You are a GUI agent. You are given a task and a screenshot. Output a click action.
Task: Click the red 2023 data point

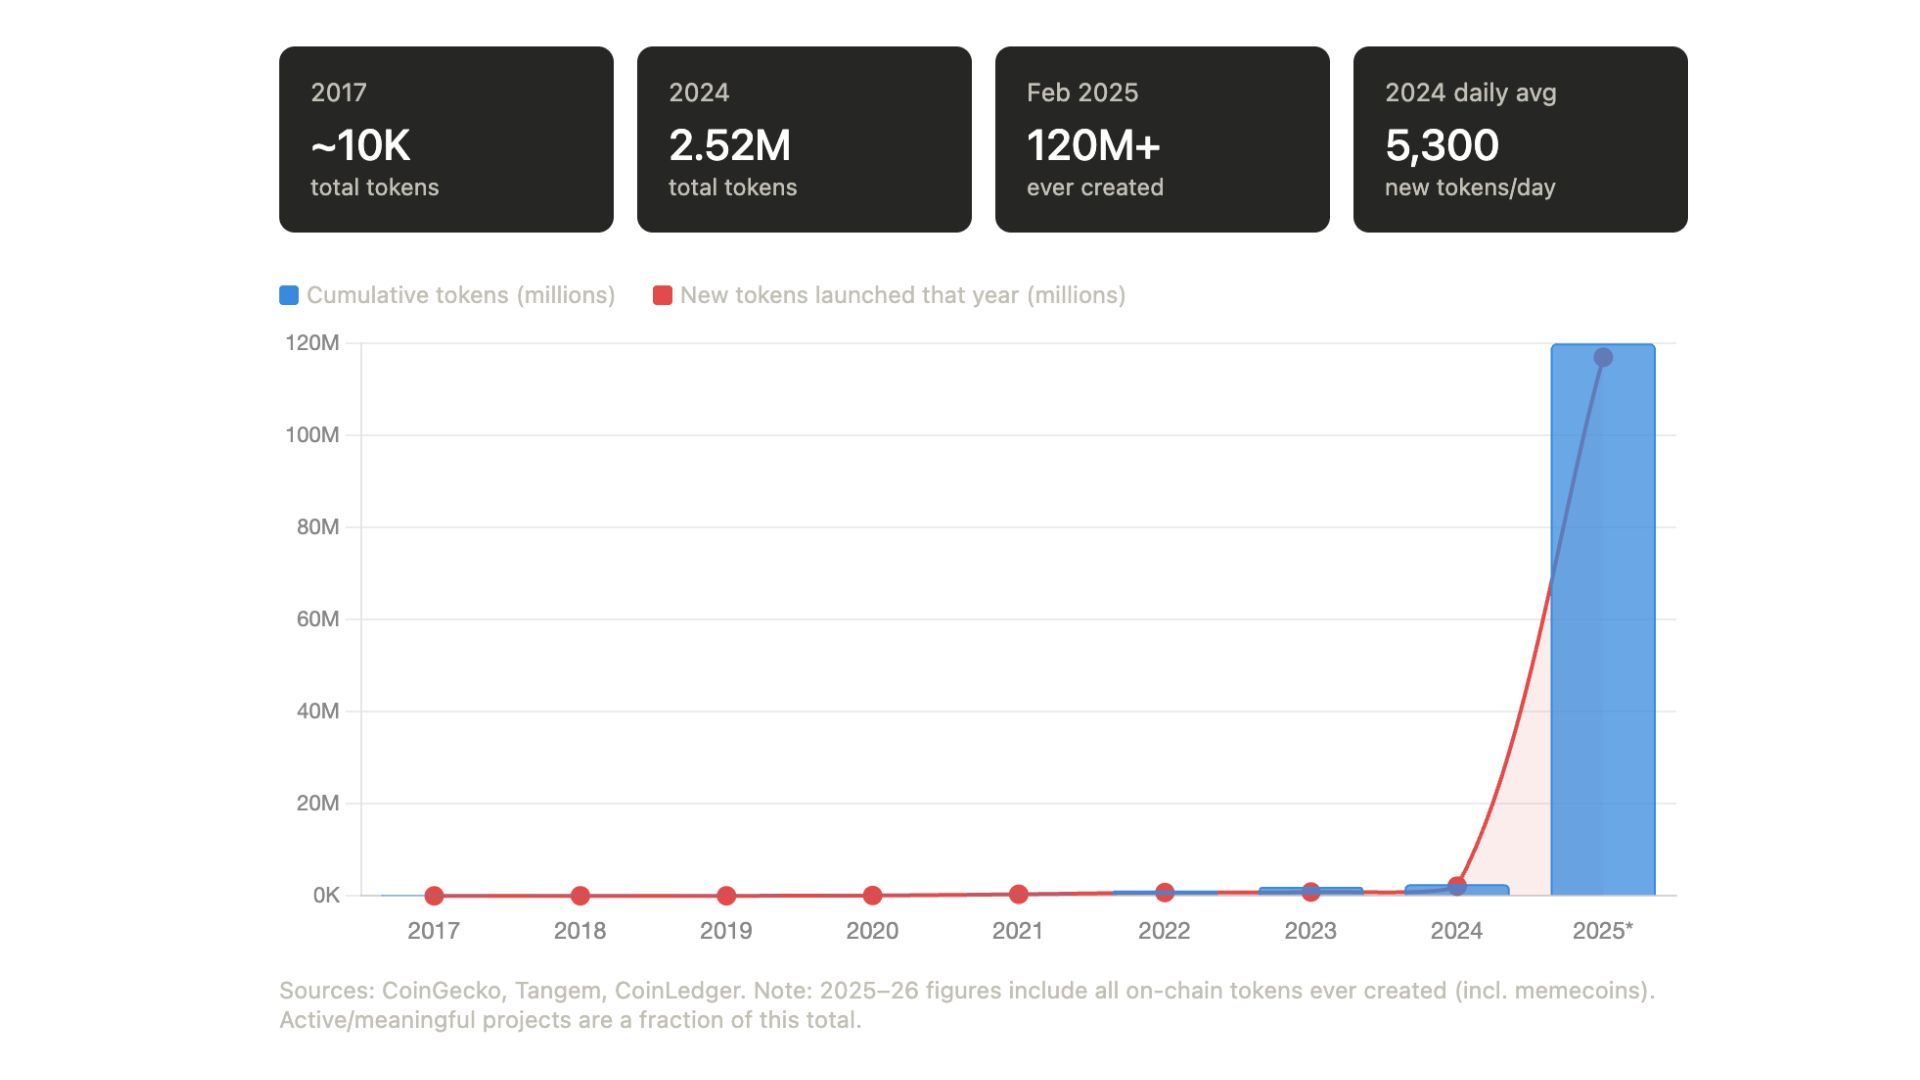tap(1310, 891)
